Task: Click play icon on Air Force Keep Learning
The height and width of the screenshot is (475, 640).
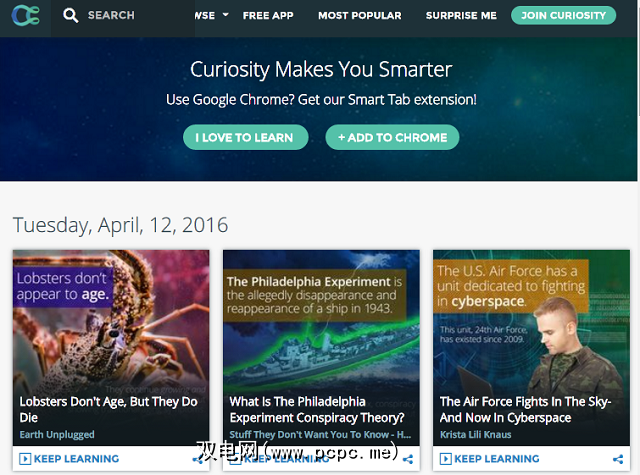Action: coord(445,459)
